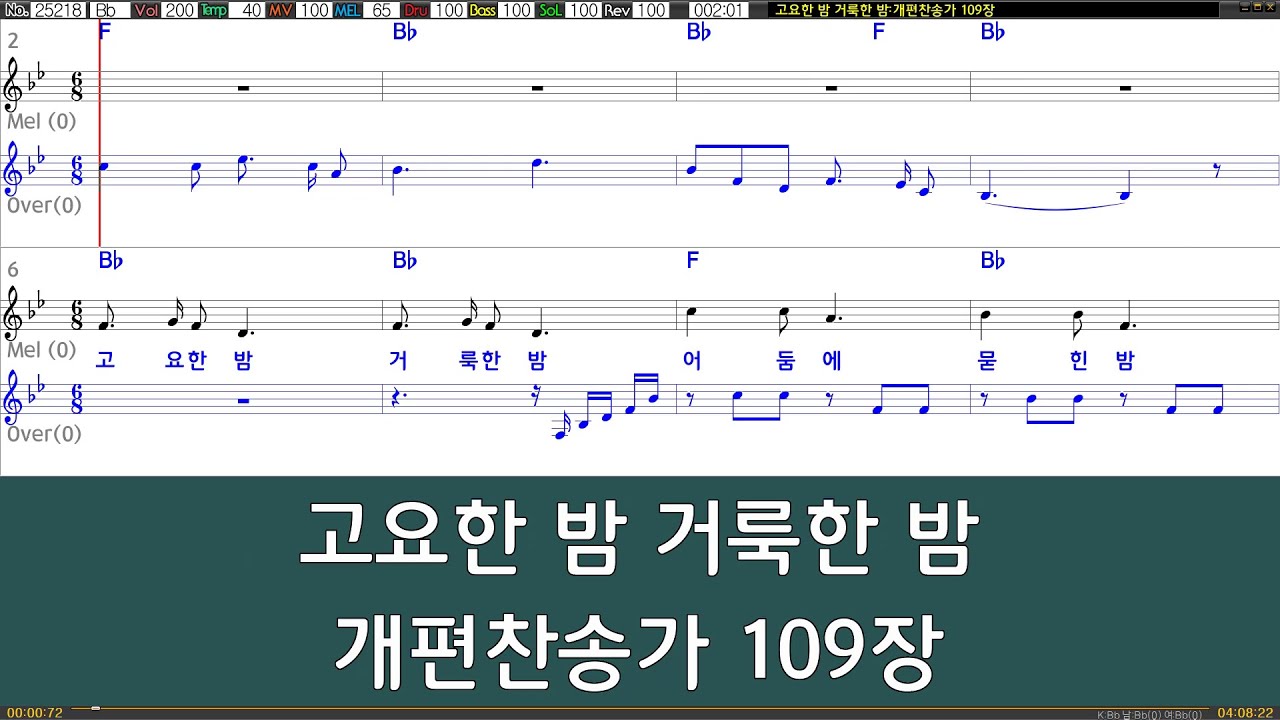Viewport: 1280px width, 720px height.
Task: Adjust the Vol value showing 200
Action: point(179,10)
